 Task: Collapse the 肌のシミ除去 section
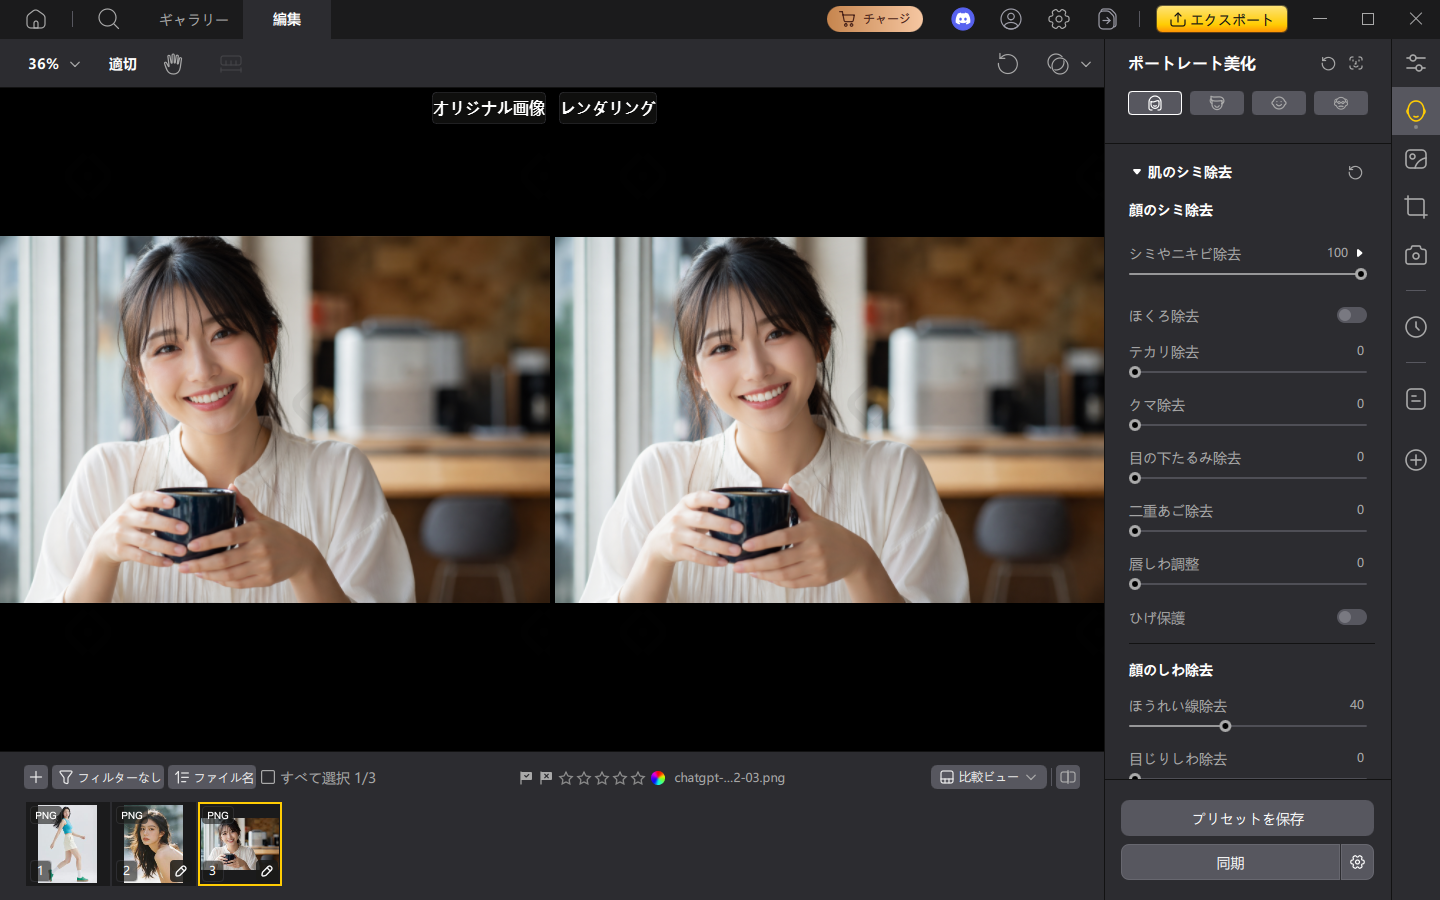coord(1136,171)
